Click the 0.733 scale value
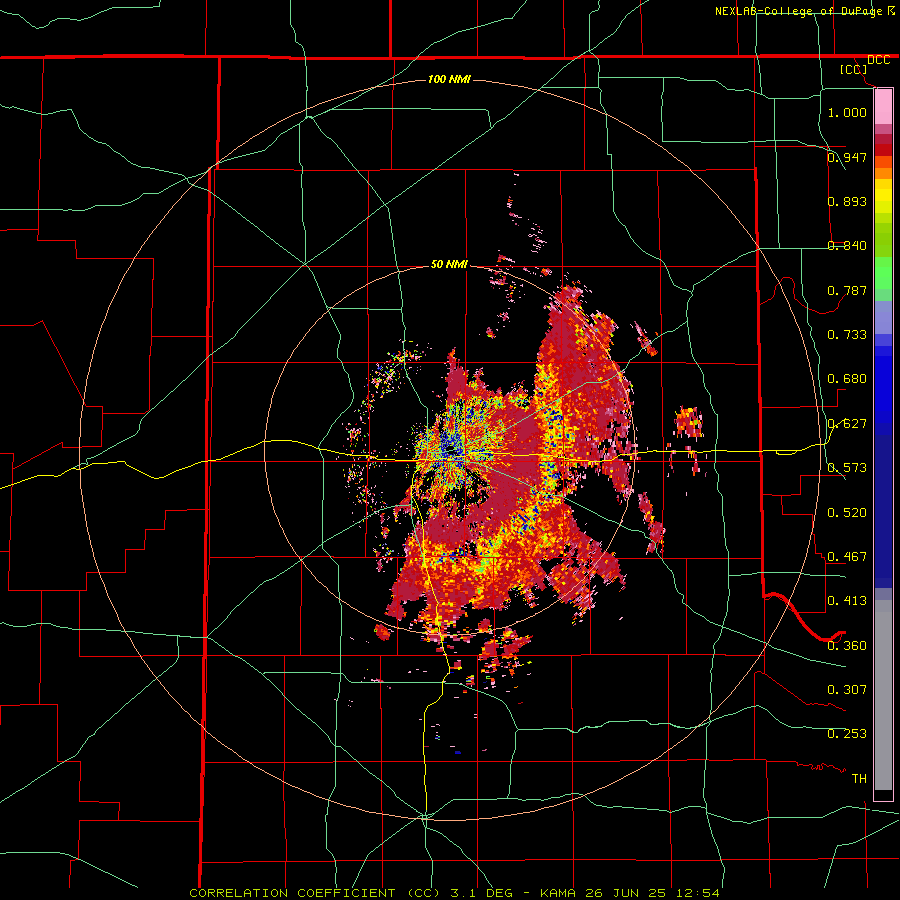This screenshot has width=900, height=900. point(847,334)
